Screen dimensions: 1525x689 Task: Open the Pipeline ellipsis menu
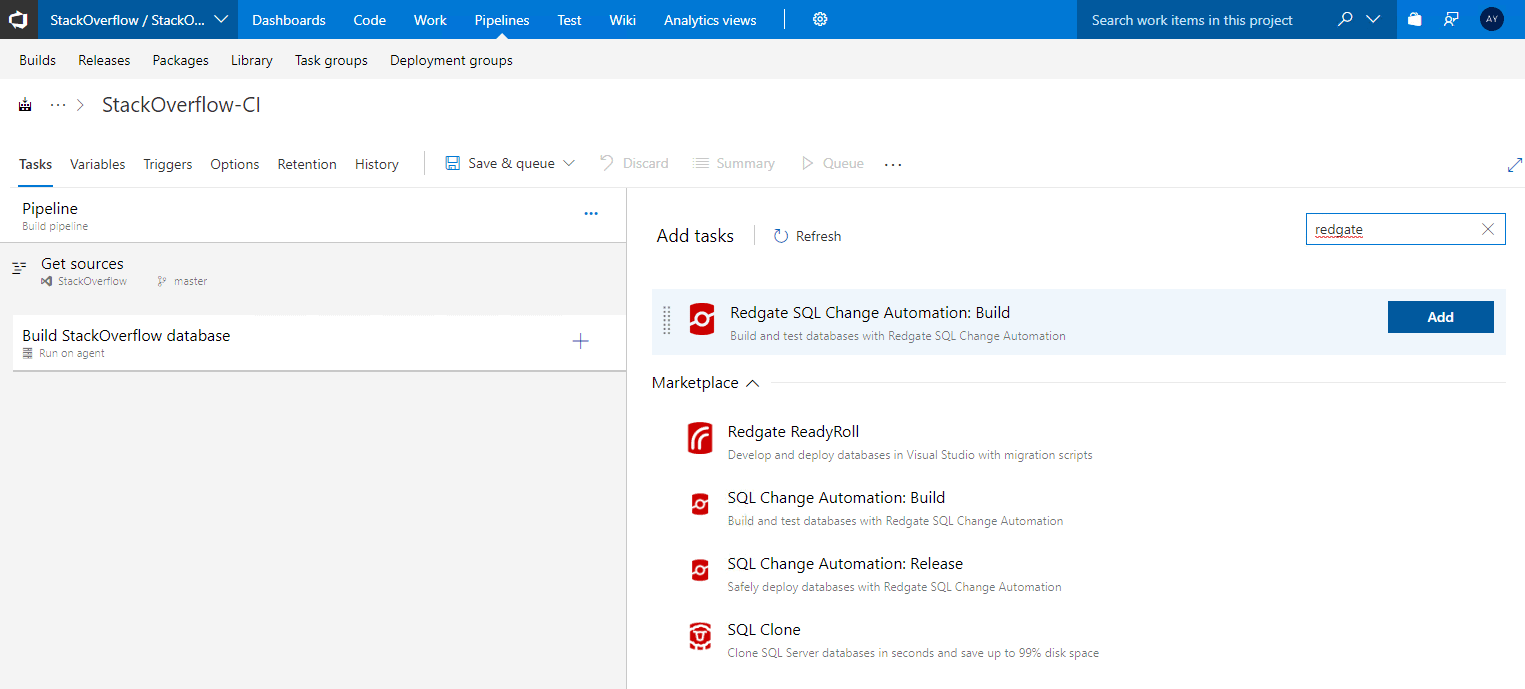pyautogui.click(x=591, y=213)
